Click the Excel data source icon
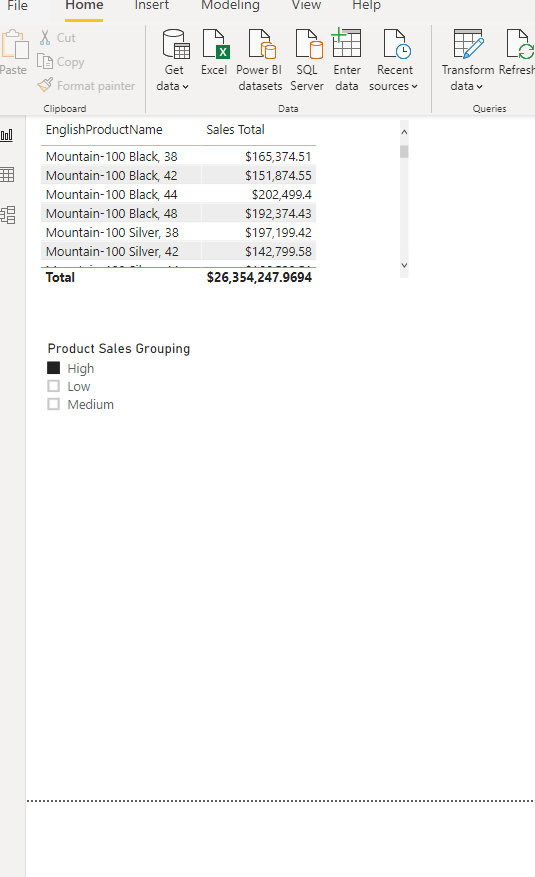Screen dimensions: 535x877 click(x=215, y=45)
